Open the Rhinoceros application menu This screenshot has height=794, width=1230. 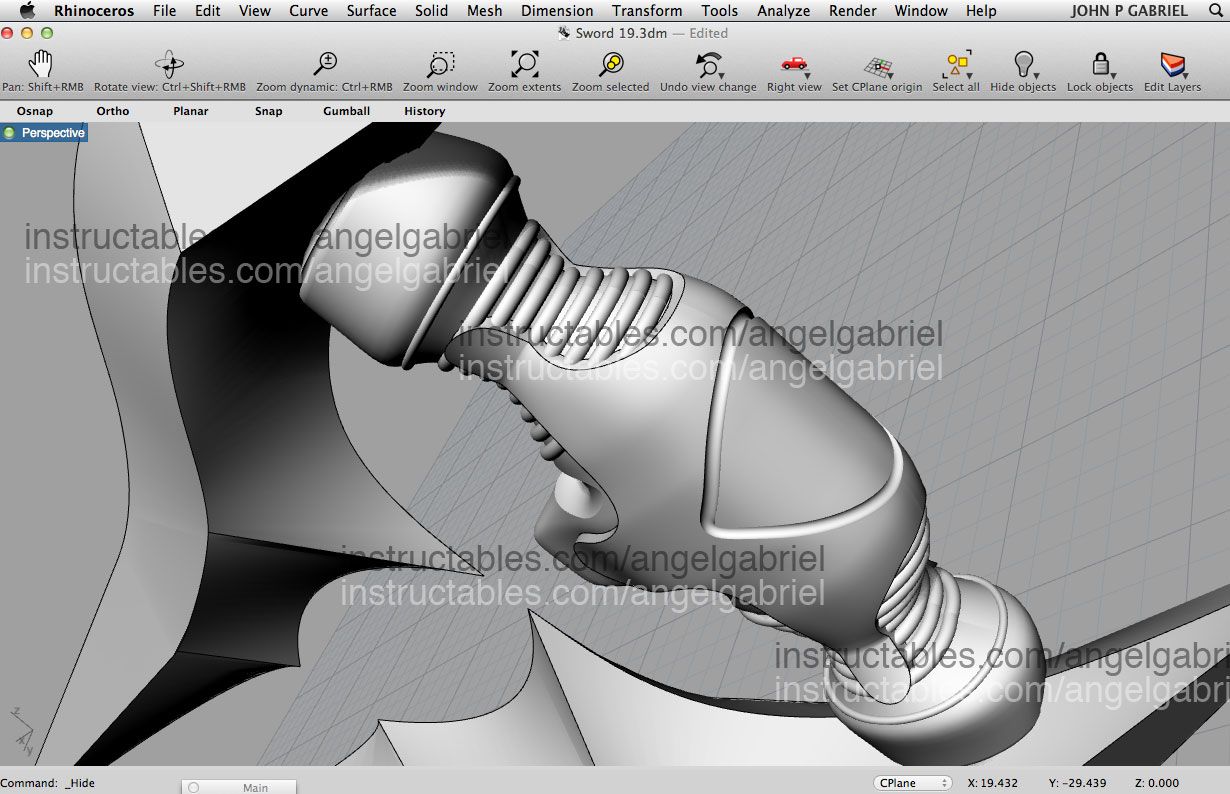93,11
